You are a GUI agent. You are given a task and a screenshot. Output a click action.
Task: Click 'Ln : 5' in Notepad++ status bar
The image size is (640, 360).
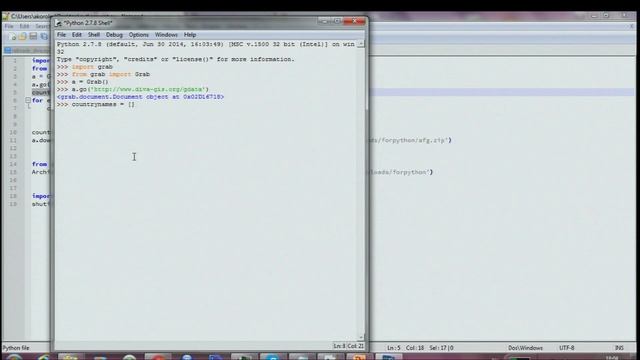coord(394,348)
